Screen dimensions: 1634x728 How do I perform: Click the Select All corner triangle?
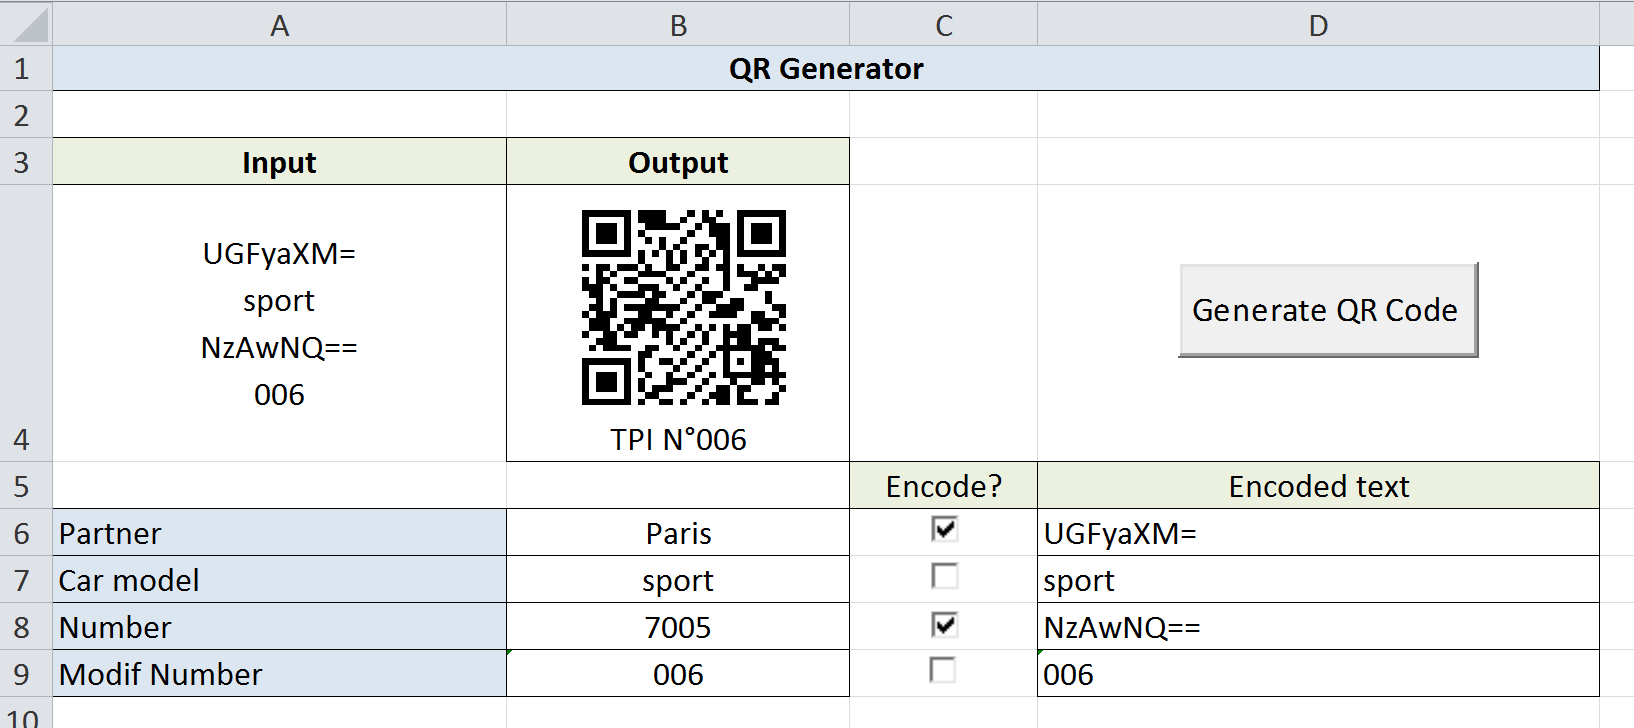coord(28,25)
